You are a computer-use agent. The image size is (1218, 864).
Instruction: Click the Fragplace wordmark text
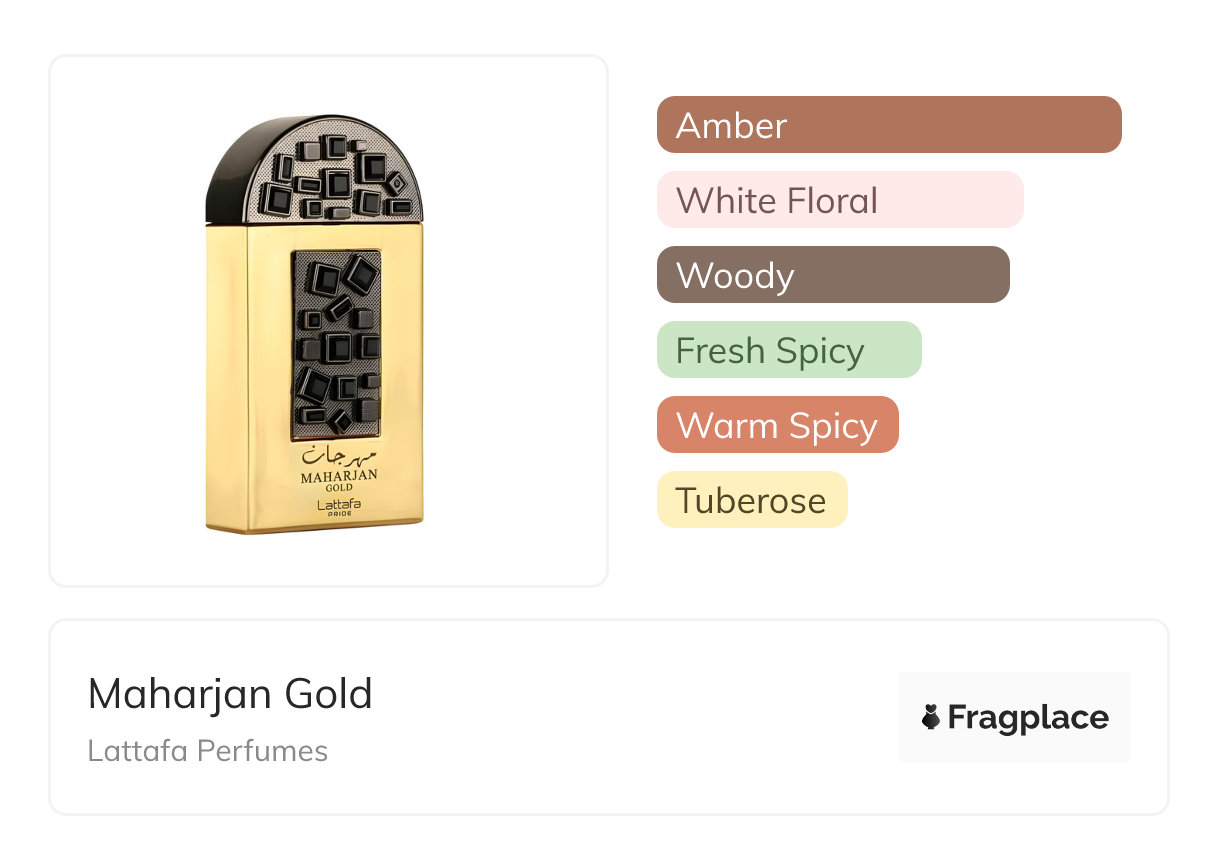pyautogui.click(x=1028, y=717)
